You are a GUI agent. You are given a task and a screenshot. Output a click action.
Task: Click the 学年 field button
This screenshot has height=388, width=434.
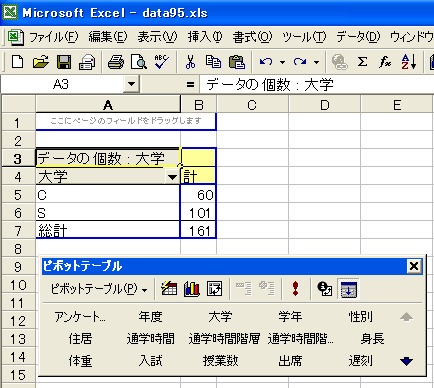290,317
